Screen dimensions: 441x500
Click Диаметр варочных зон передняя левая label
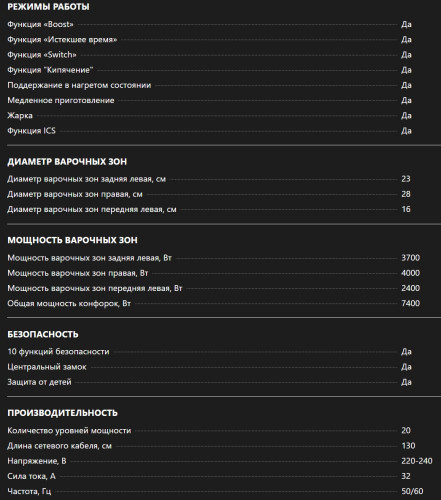92,209
